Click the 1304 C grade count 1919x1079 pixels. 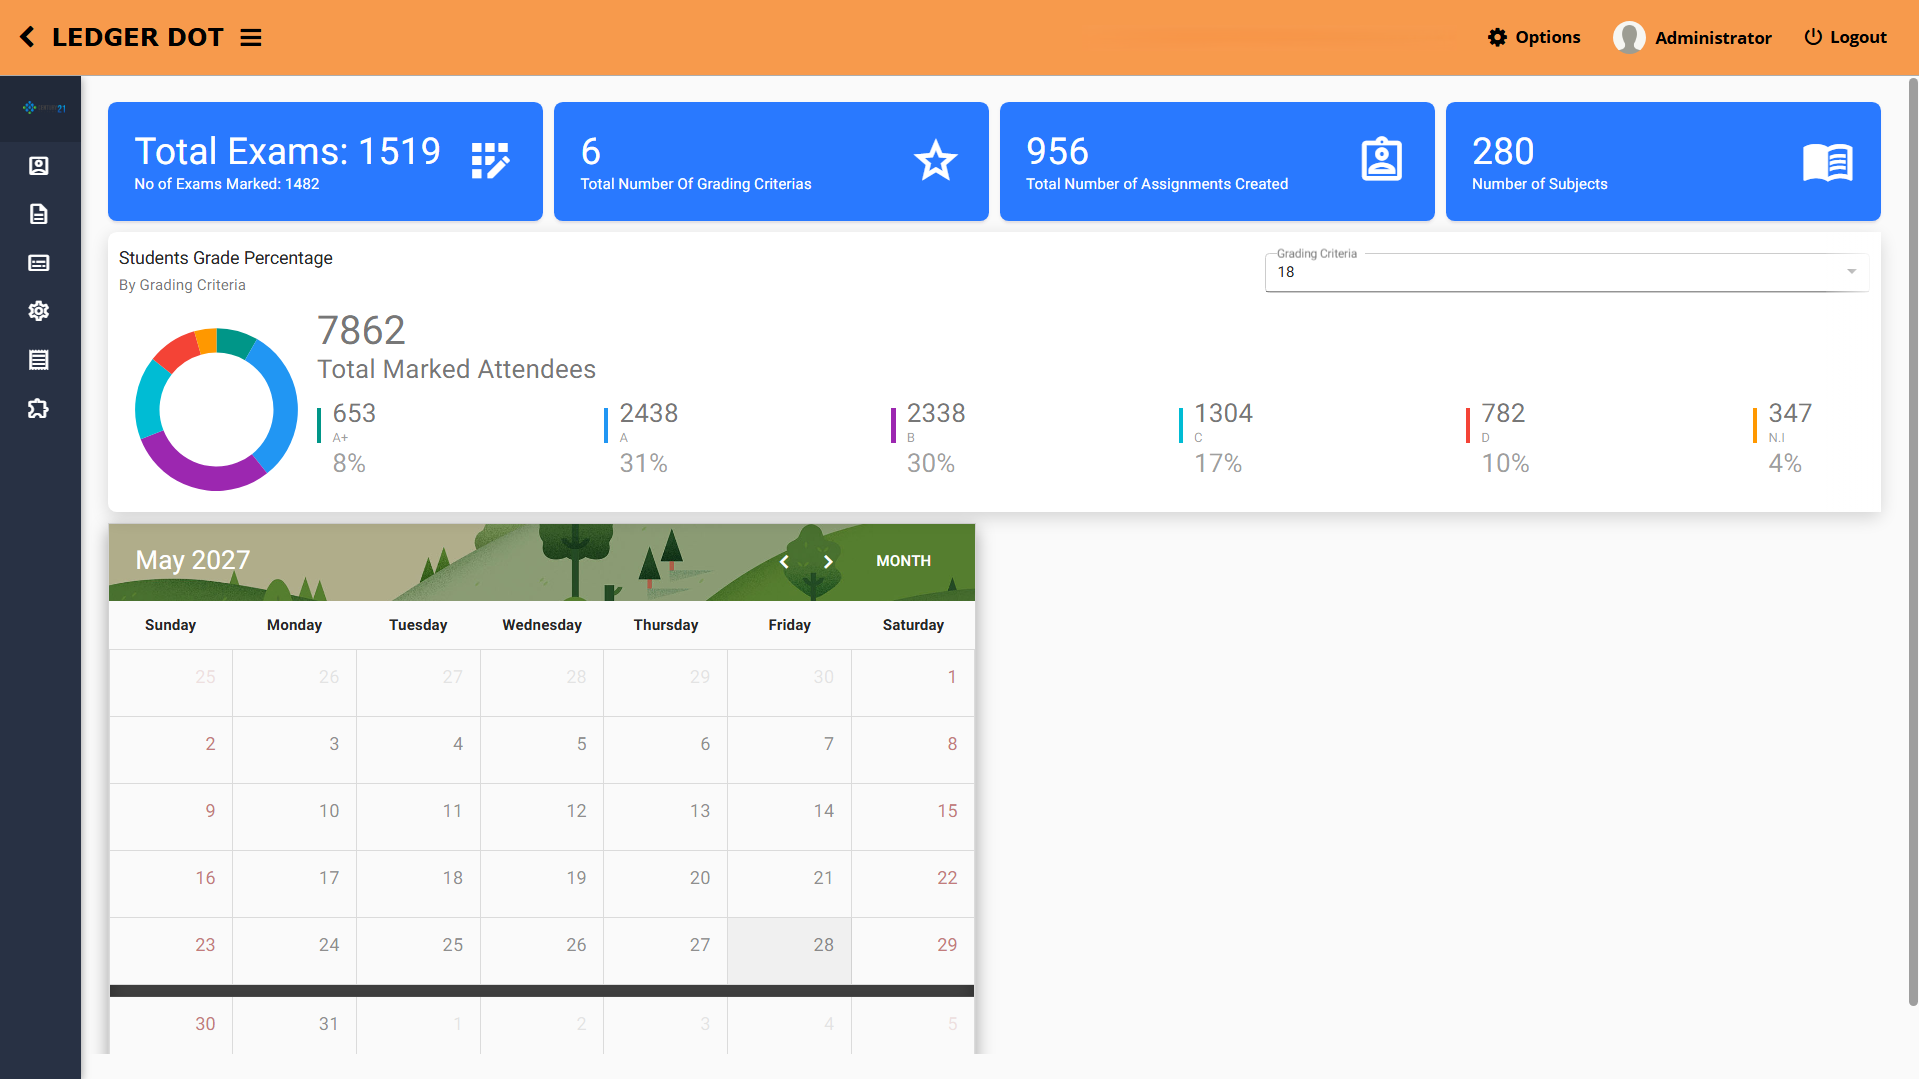pos(1223,413)
